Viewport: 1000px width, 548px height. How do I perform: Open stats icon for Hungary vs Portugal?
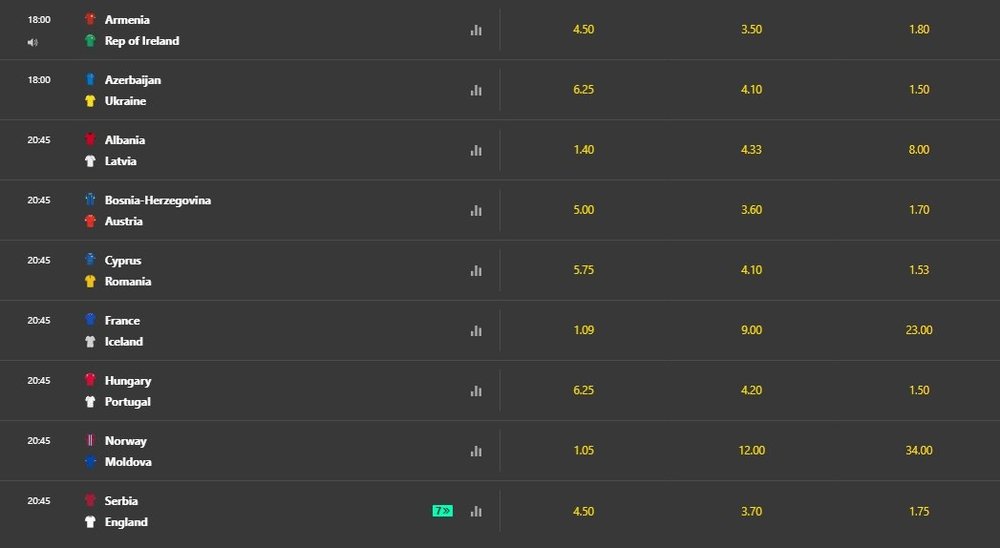476,391
